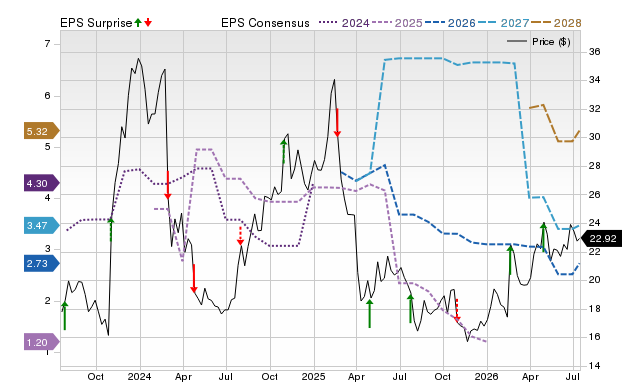This screenshot has width=640, height=382.
Task: Click the 2025 x-axis label
Action: click(x=313, y=376)
